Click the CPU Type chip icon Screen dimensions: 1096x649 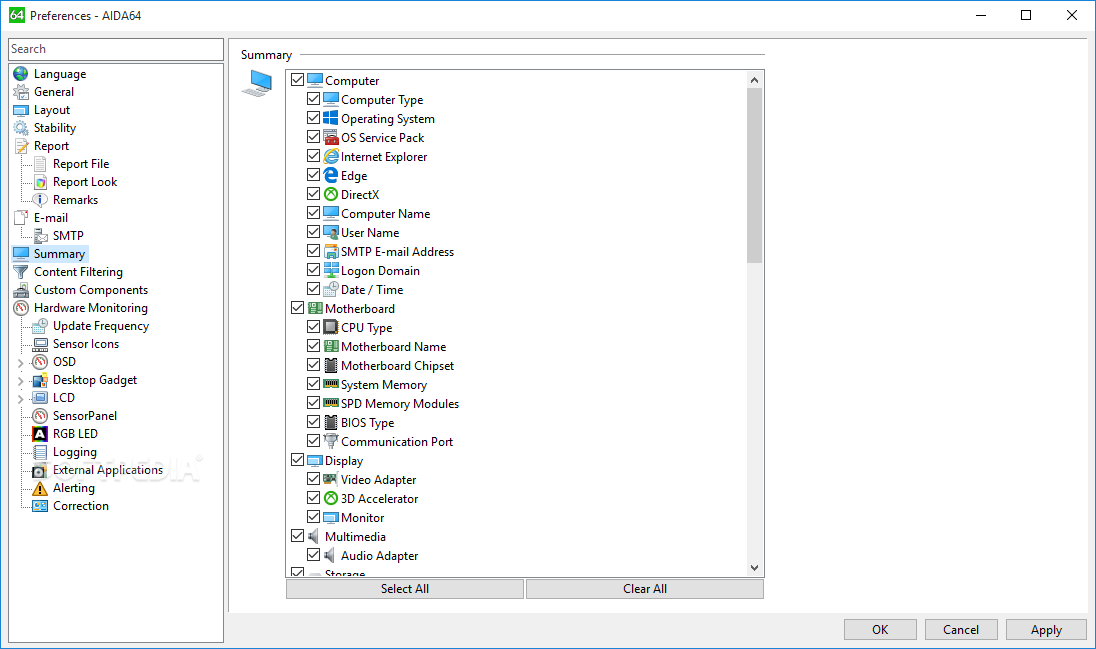point(331,327)
